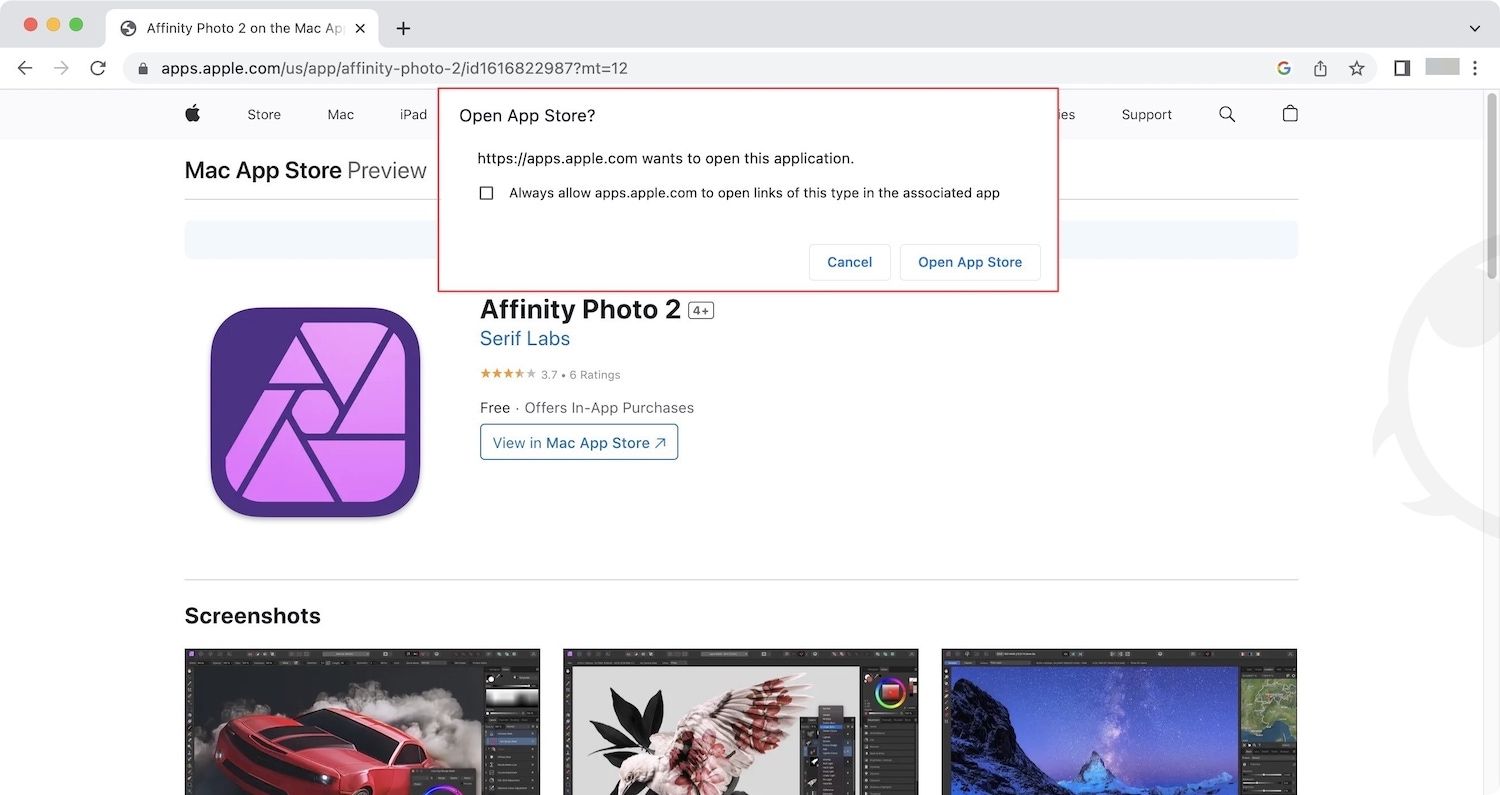Open the shopping bag icon

tap(1290, 114)
